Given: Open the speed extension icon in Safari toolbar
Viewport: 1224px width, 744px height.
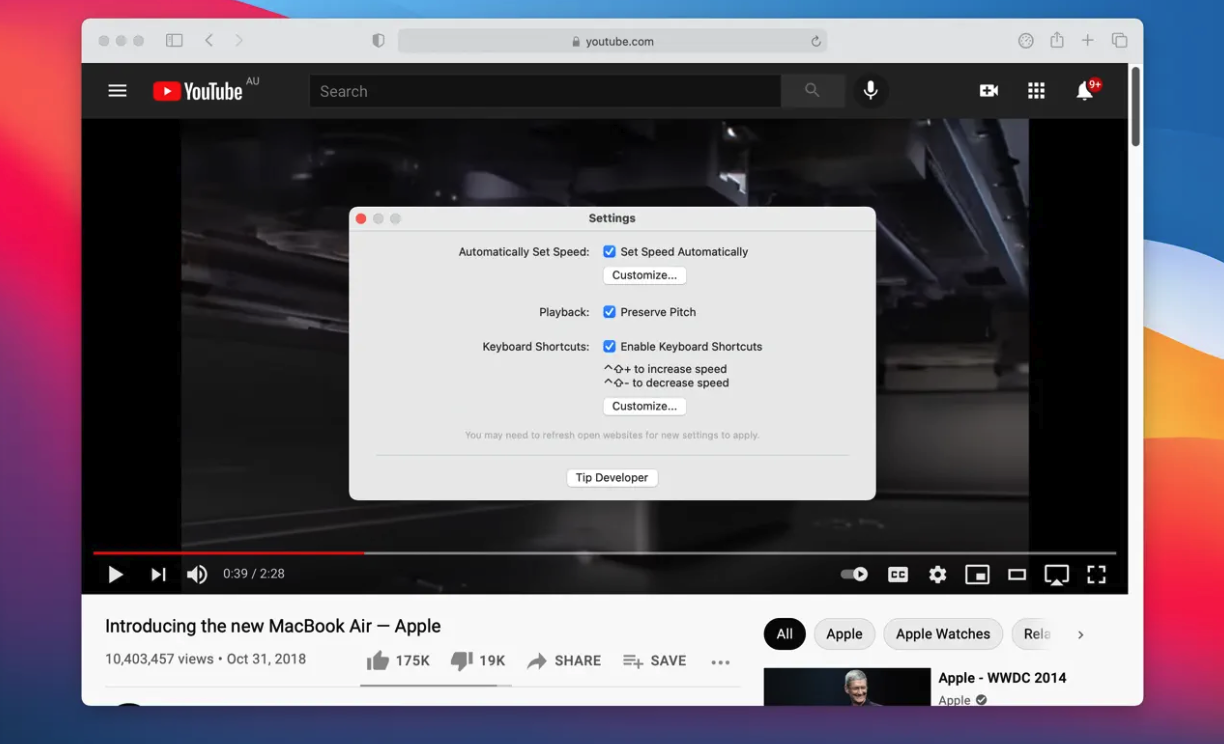Looking at the screenshot, I should coord(1026,41).
